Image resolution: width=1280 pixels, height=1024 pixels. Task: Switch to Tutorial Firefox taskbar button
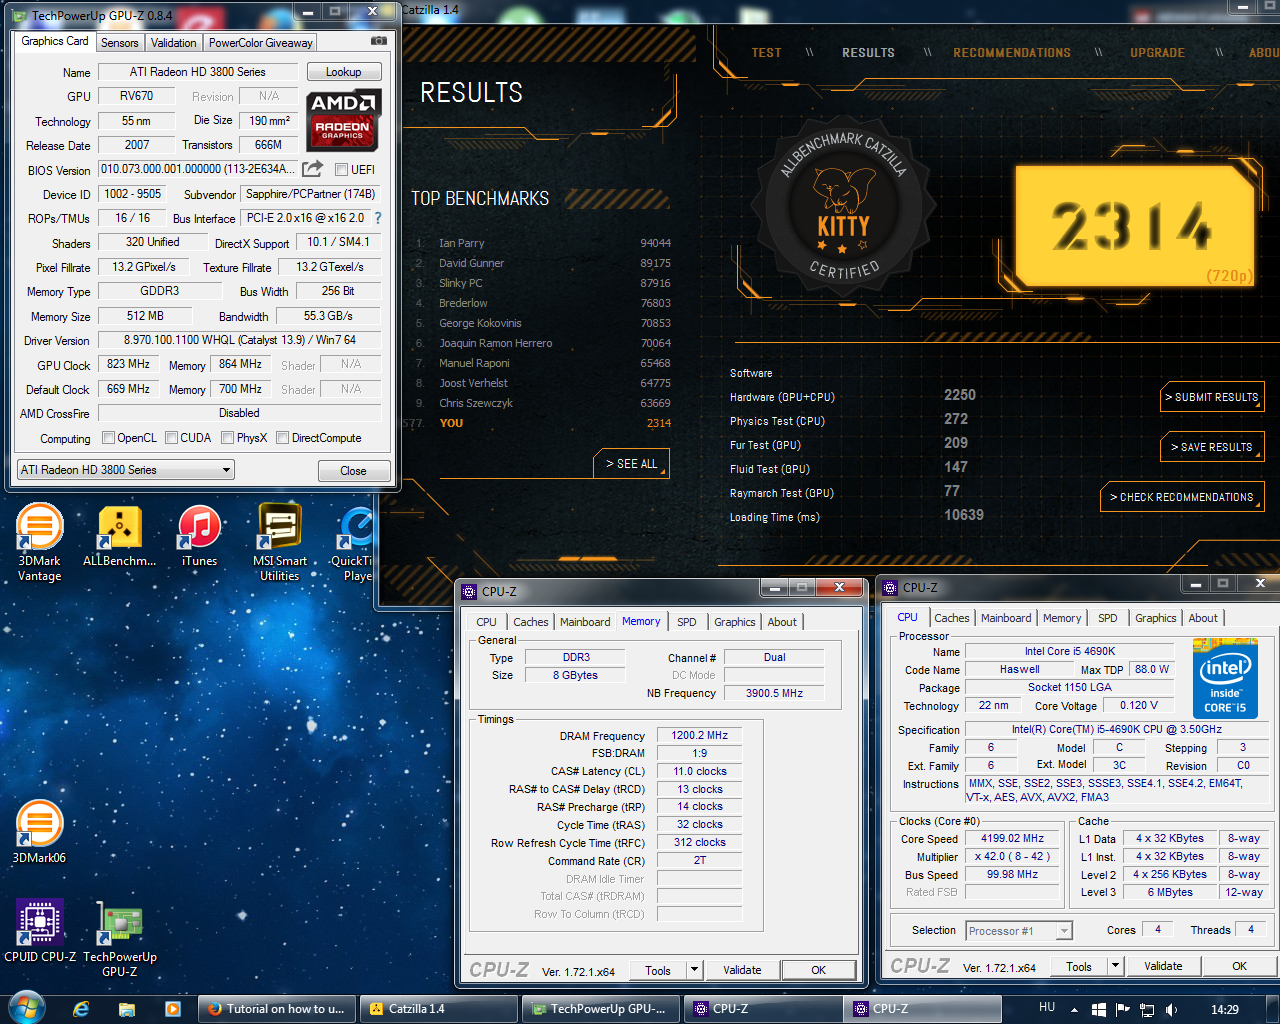[277, 1009]
